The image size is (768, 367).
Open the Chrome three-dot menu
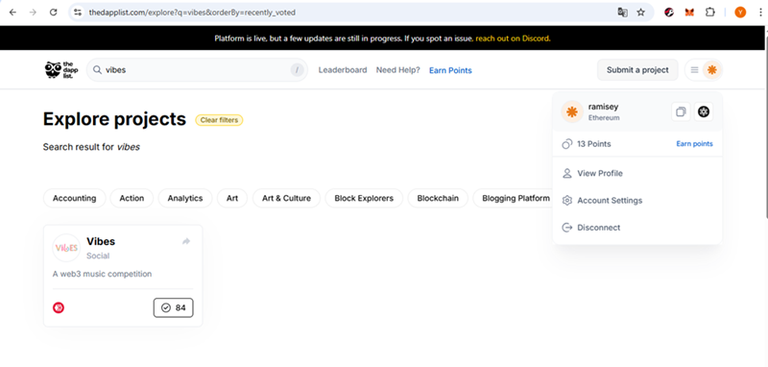pos(761,12)
